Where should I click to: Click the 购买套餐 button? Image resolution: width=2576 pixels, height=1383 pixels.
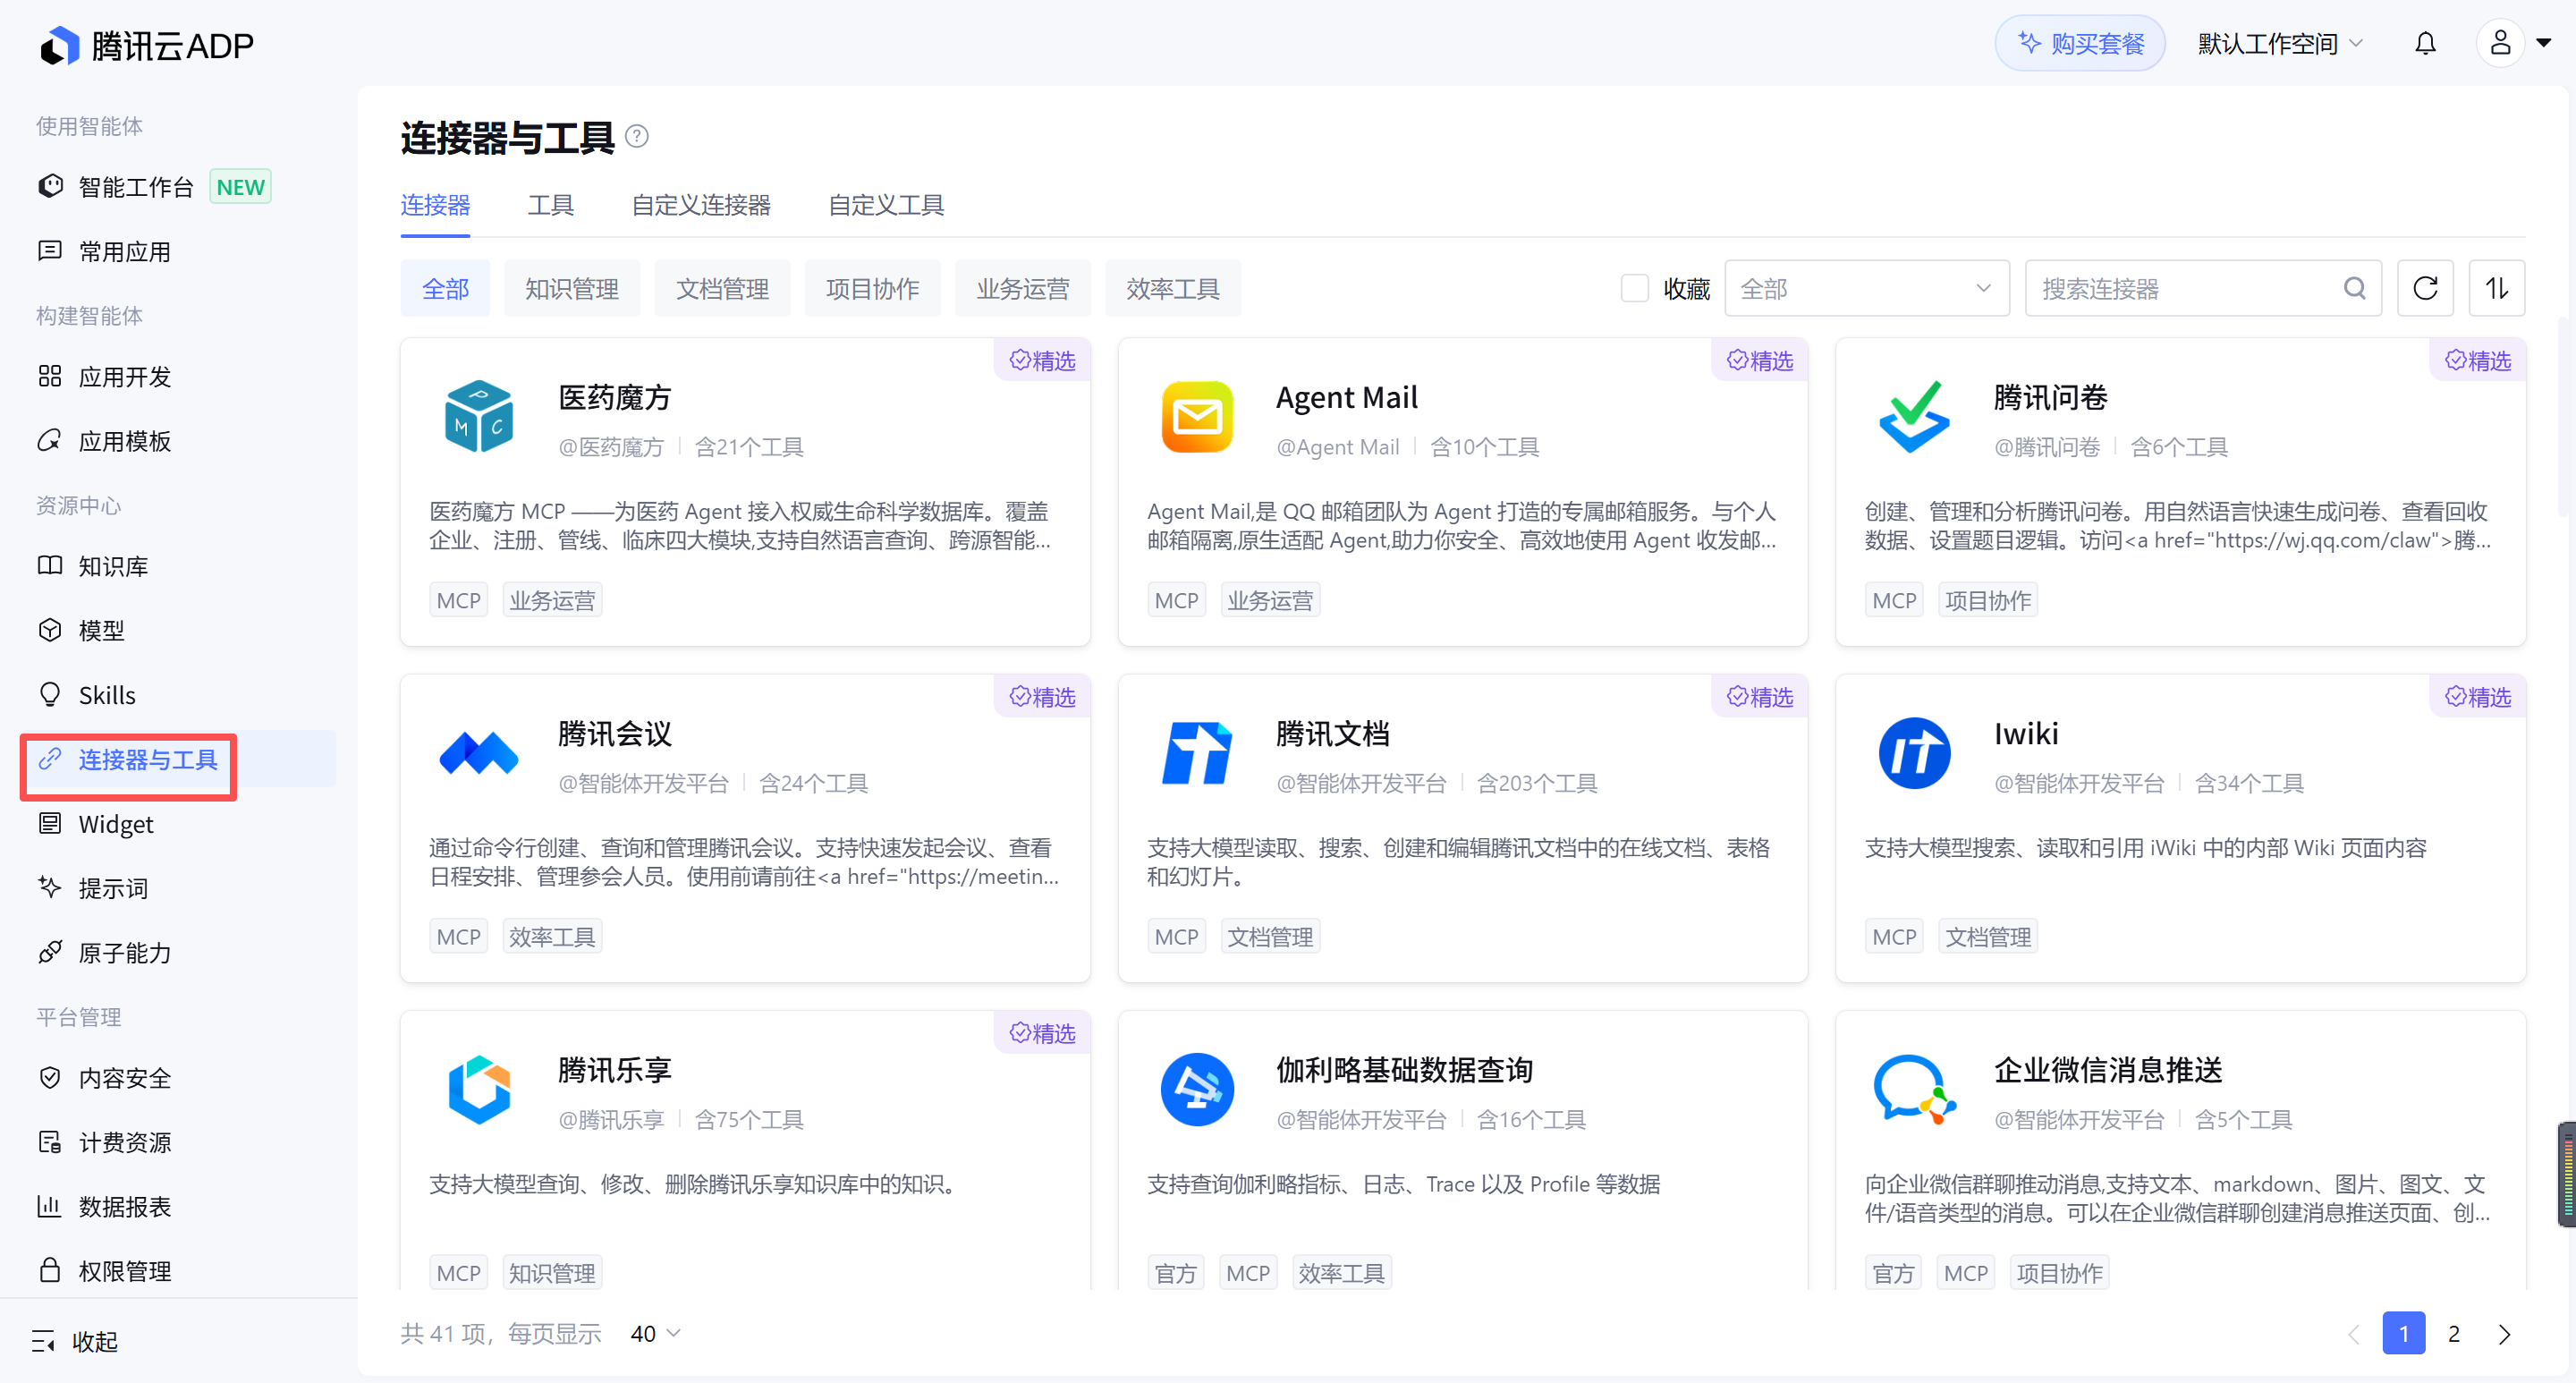[x=2080, y=44]
